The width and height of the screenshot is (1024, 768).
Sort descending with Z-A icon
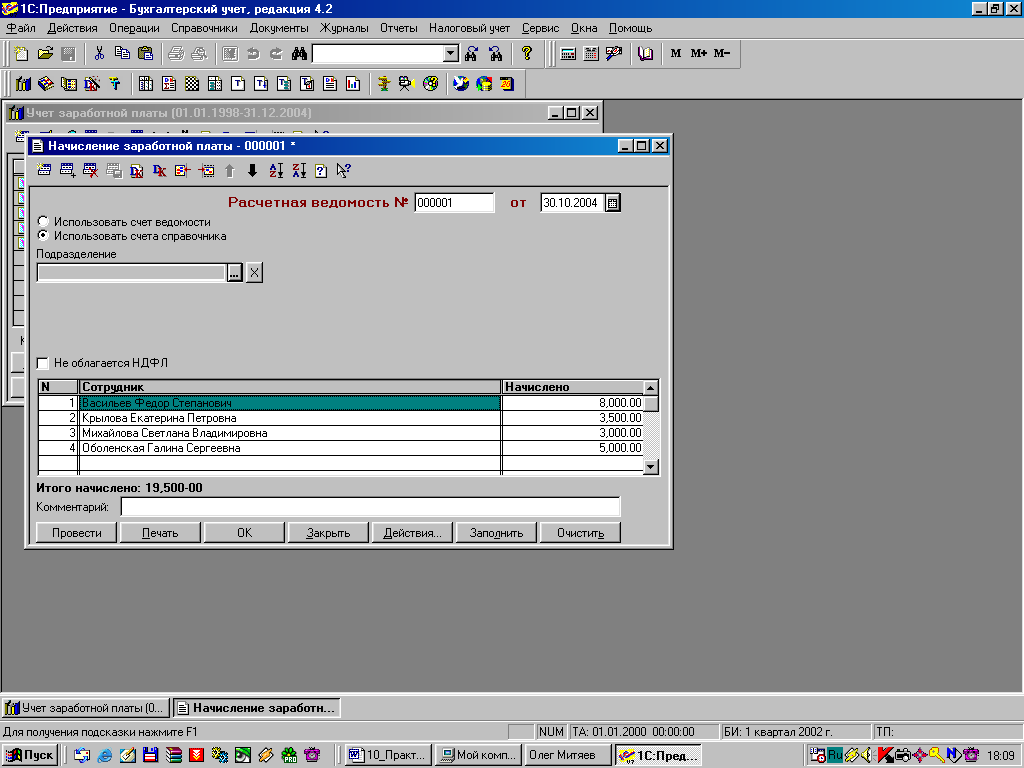tap(299, 170)
